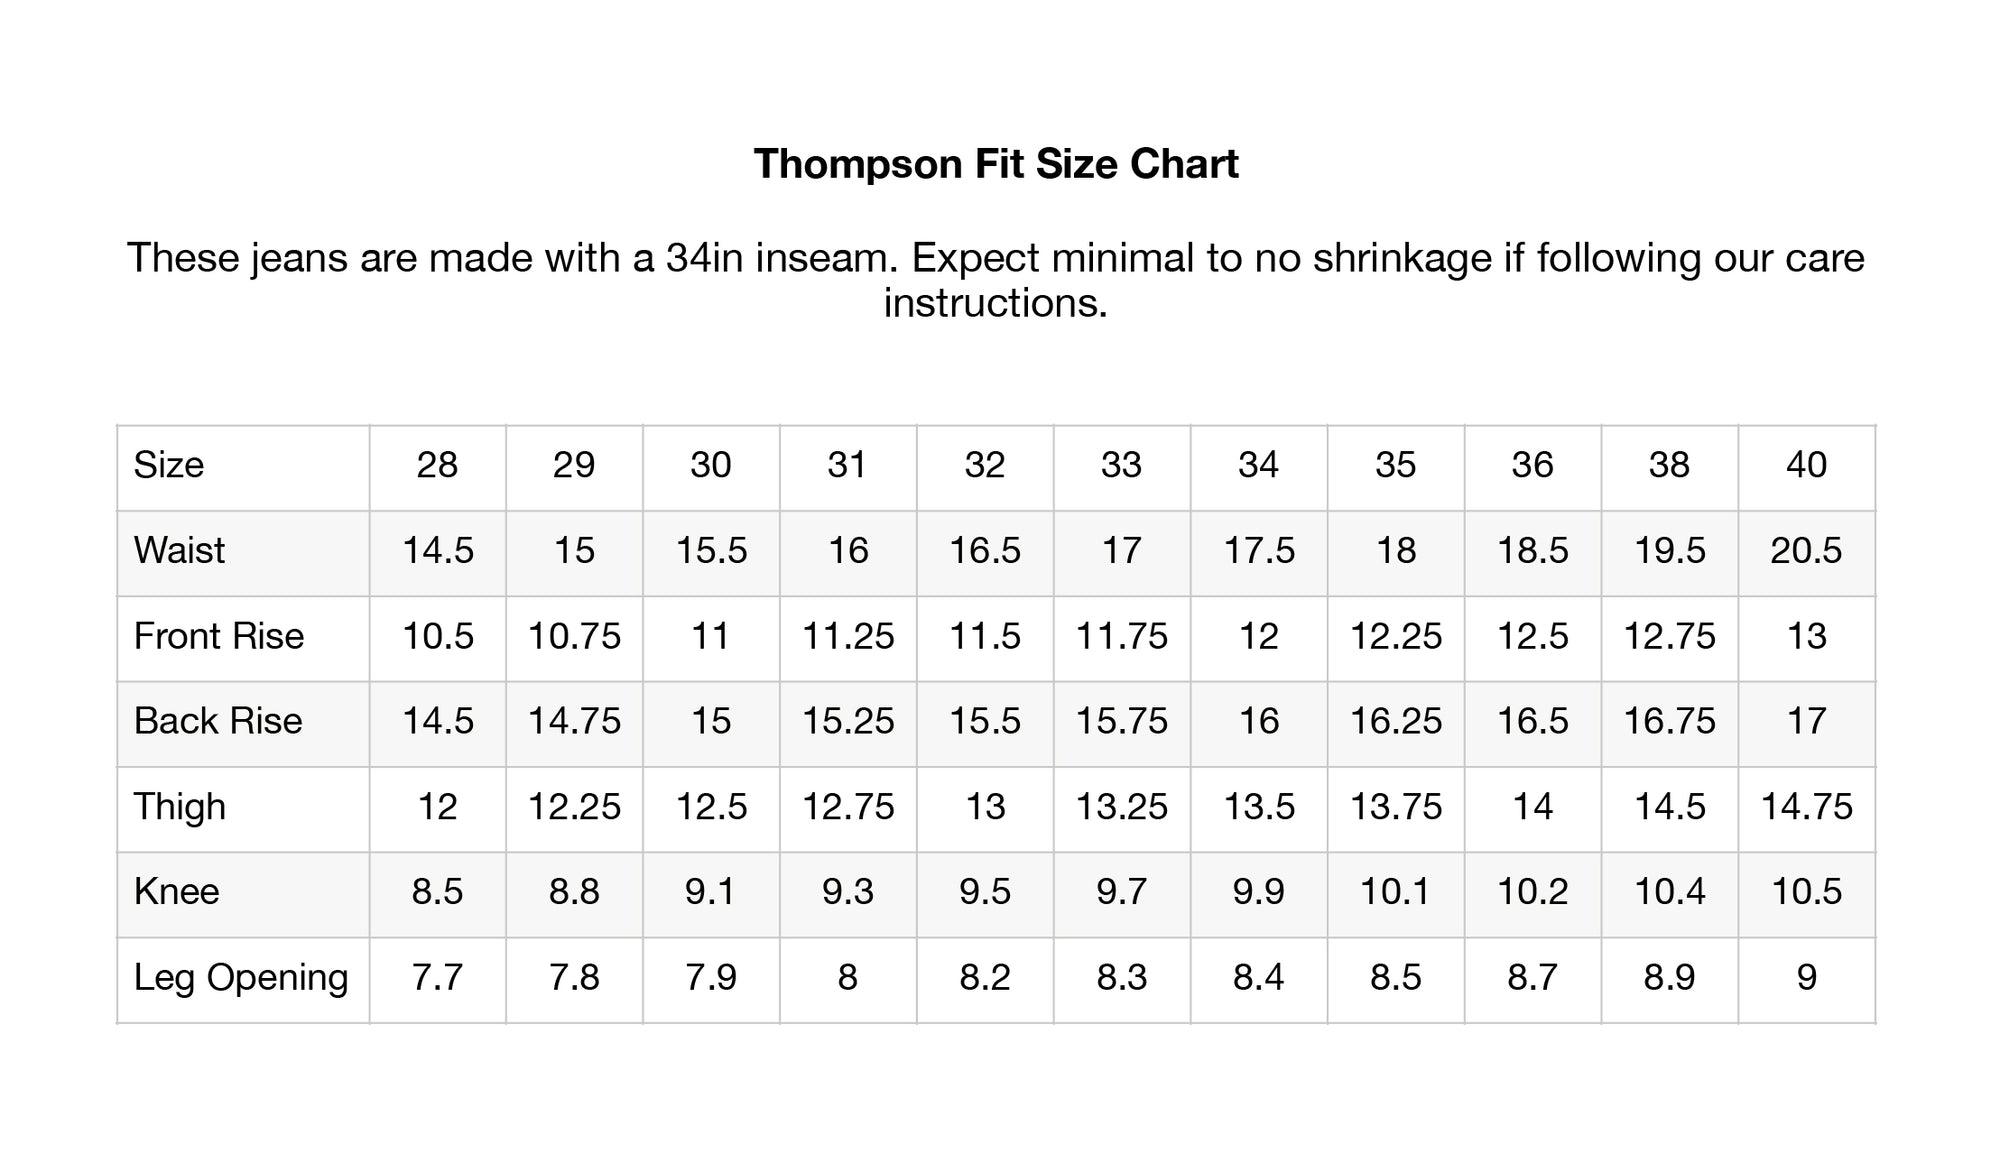Click the Knee value for size 29
The height and width of the screenshot is (1163, 2000).
point(574,891)
